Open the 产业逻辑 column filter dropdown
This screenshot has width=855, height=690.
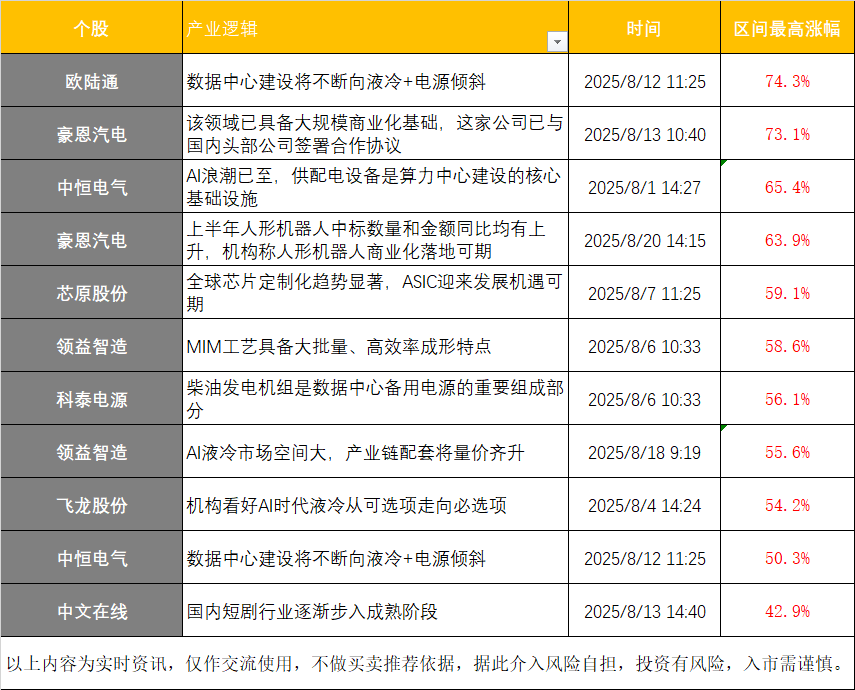point(557,42)
